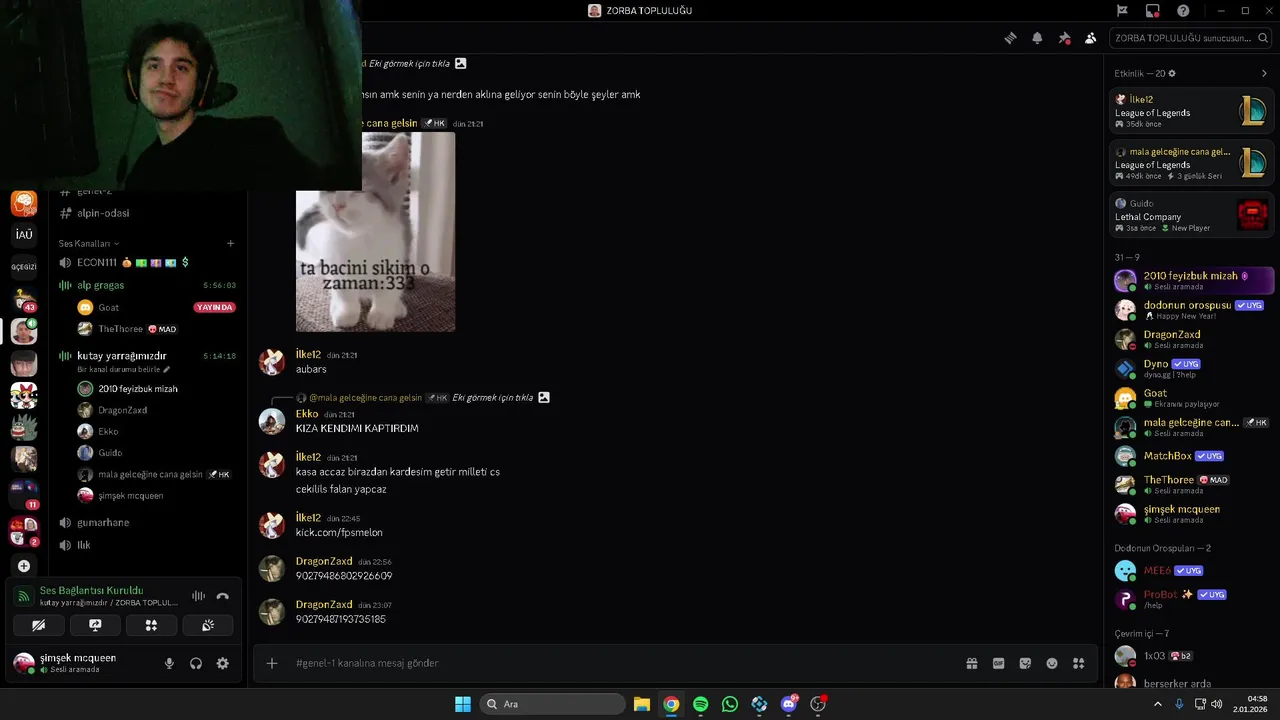This screenshot has height=720, width=1280.
Task: Click the YAYINDA badge next to Goat
Action: (215, 307)
